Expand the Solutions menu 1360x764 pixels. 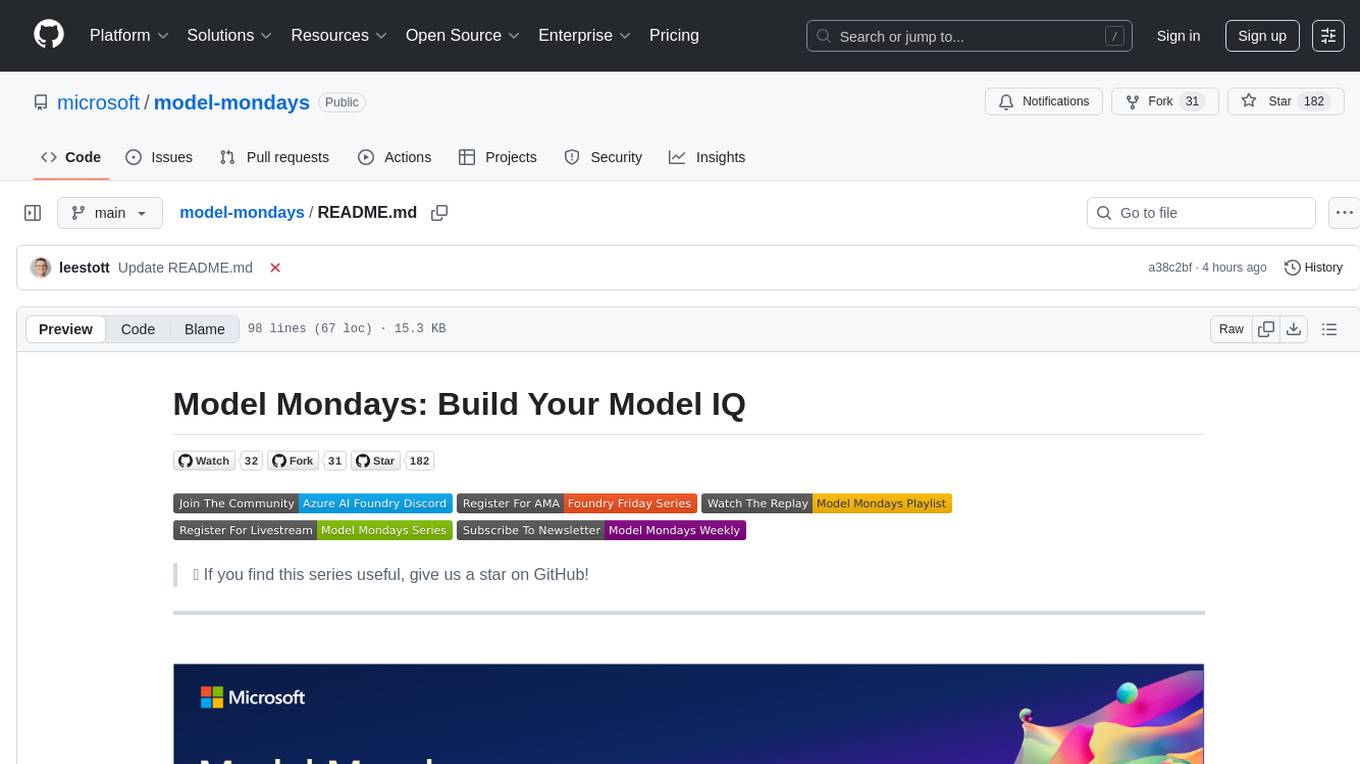click(230, 35)
